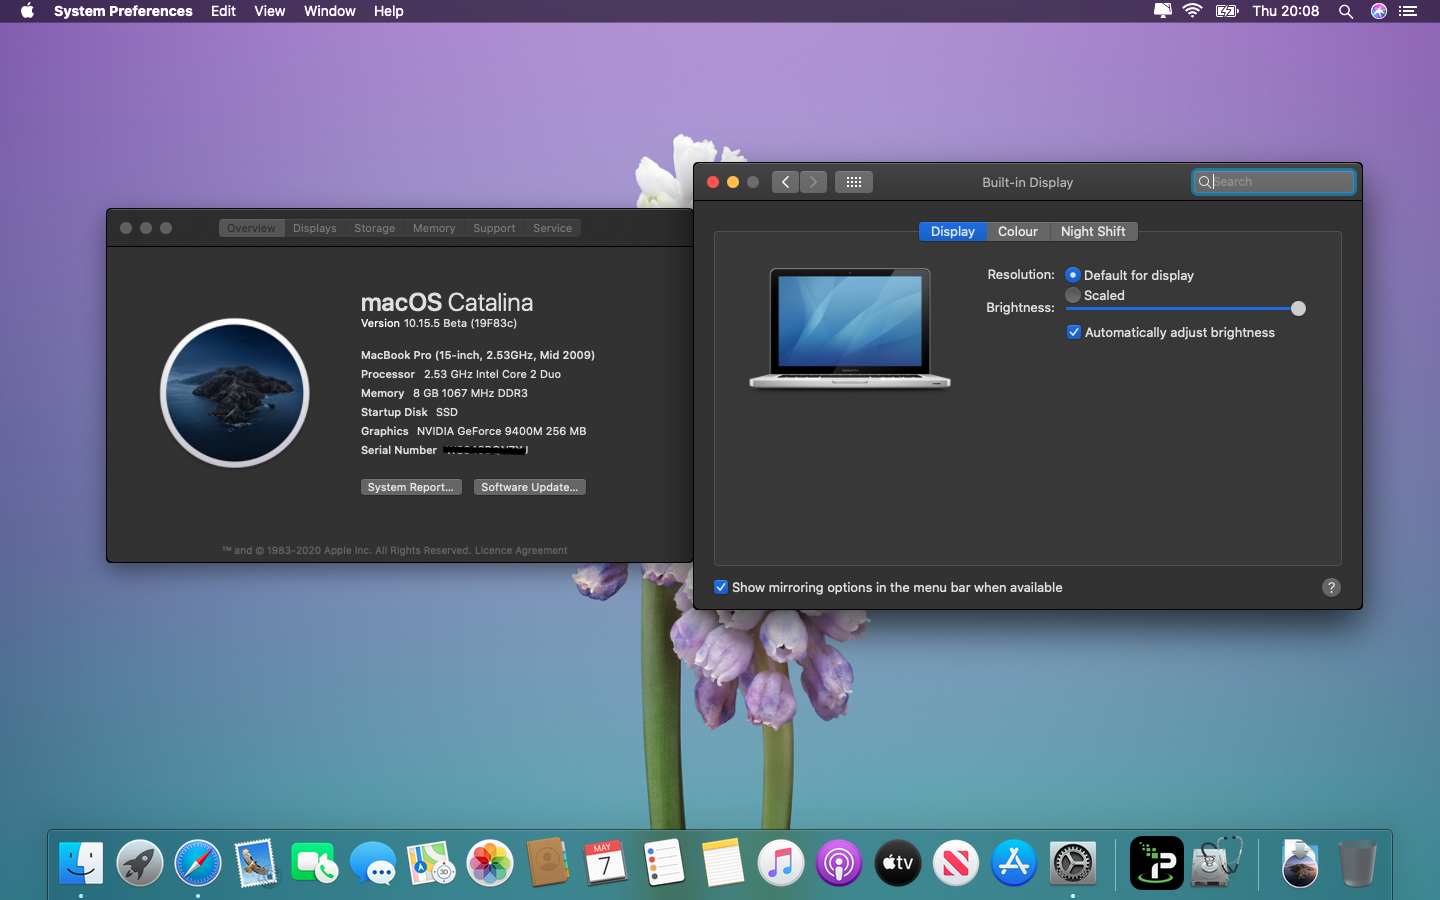The height and width of the screenshot is (900, 1440).
Task: Launch Launchpad rocket icon in dock
Action: (140, 862)
